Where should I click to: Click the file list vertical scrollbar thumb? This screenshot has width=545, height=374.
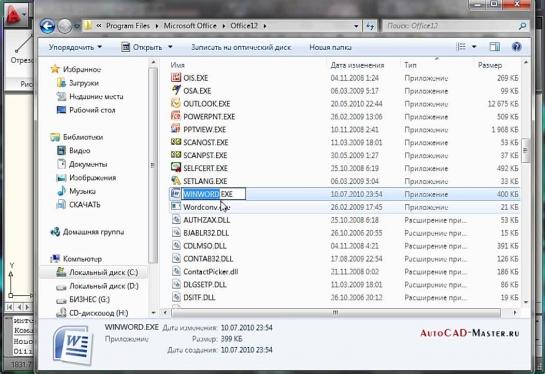pos(525,150)
